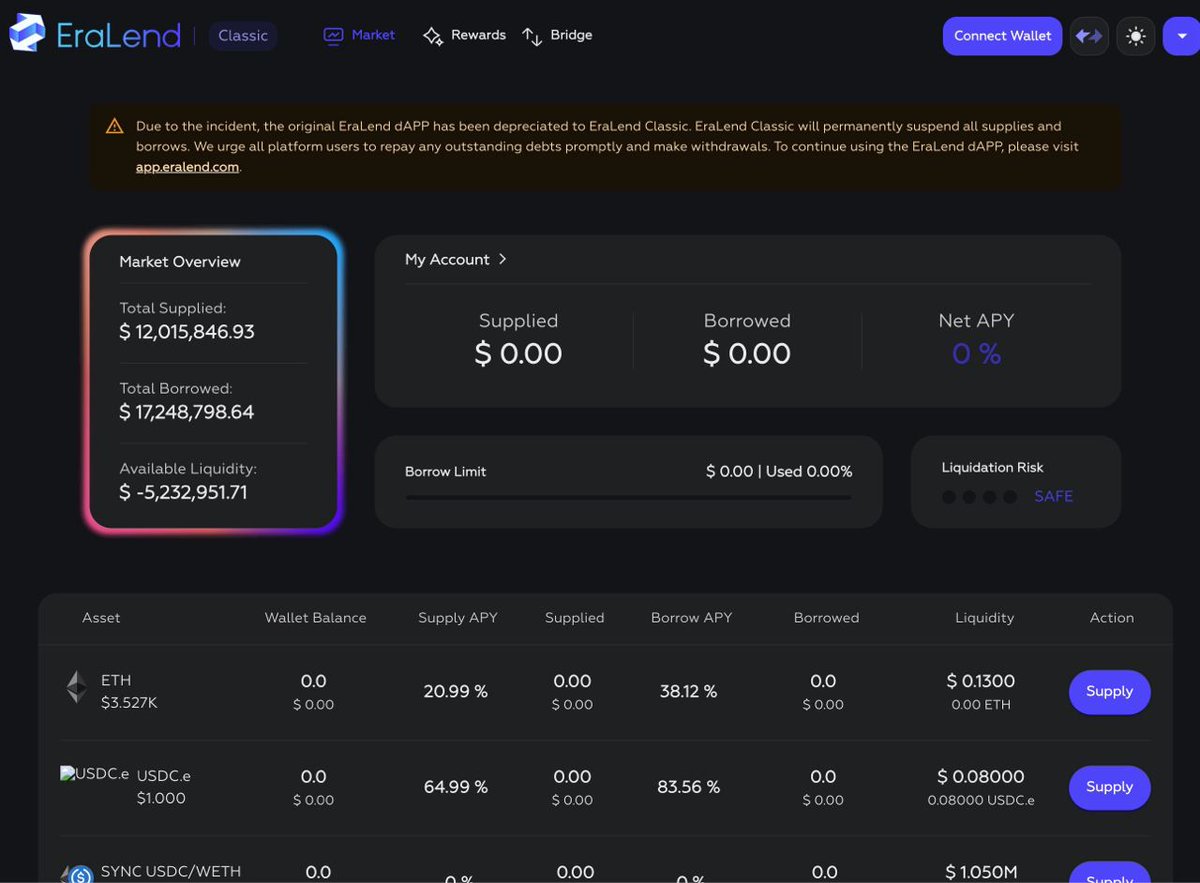Click the Borrow APY column header

coord(691,618)
